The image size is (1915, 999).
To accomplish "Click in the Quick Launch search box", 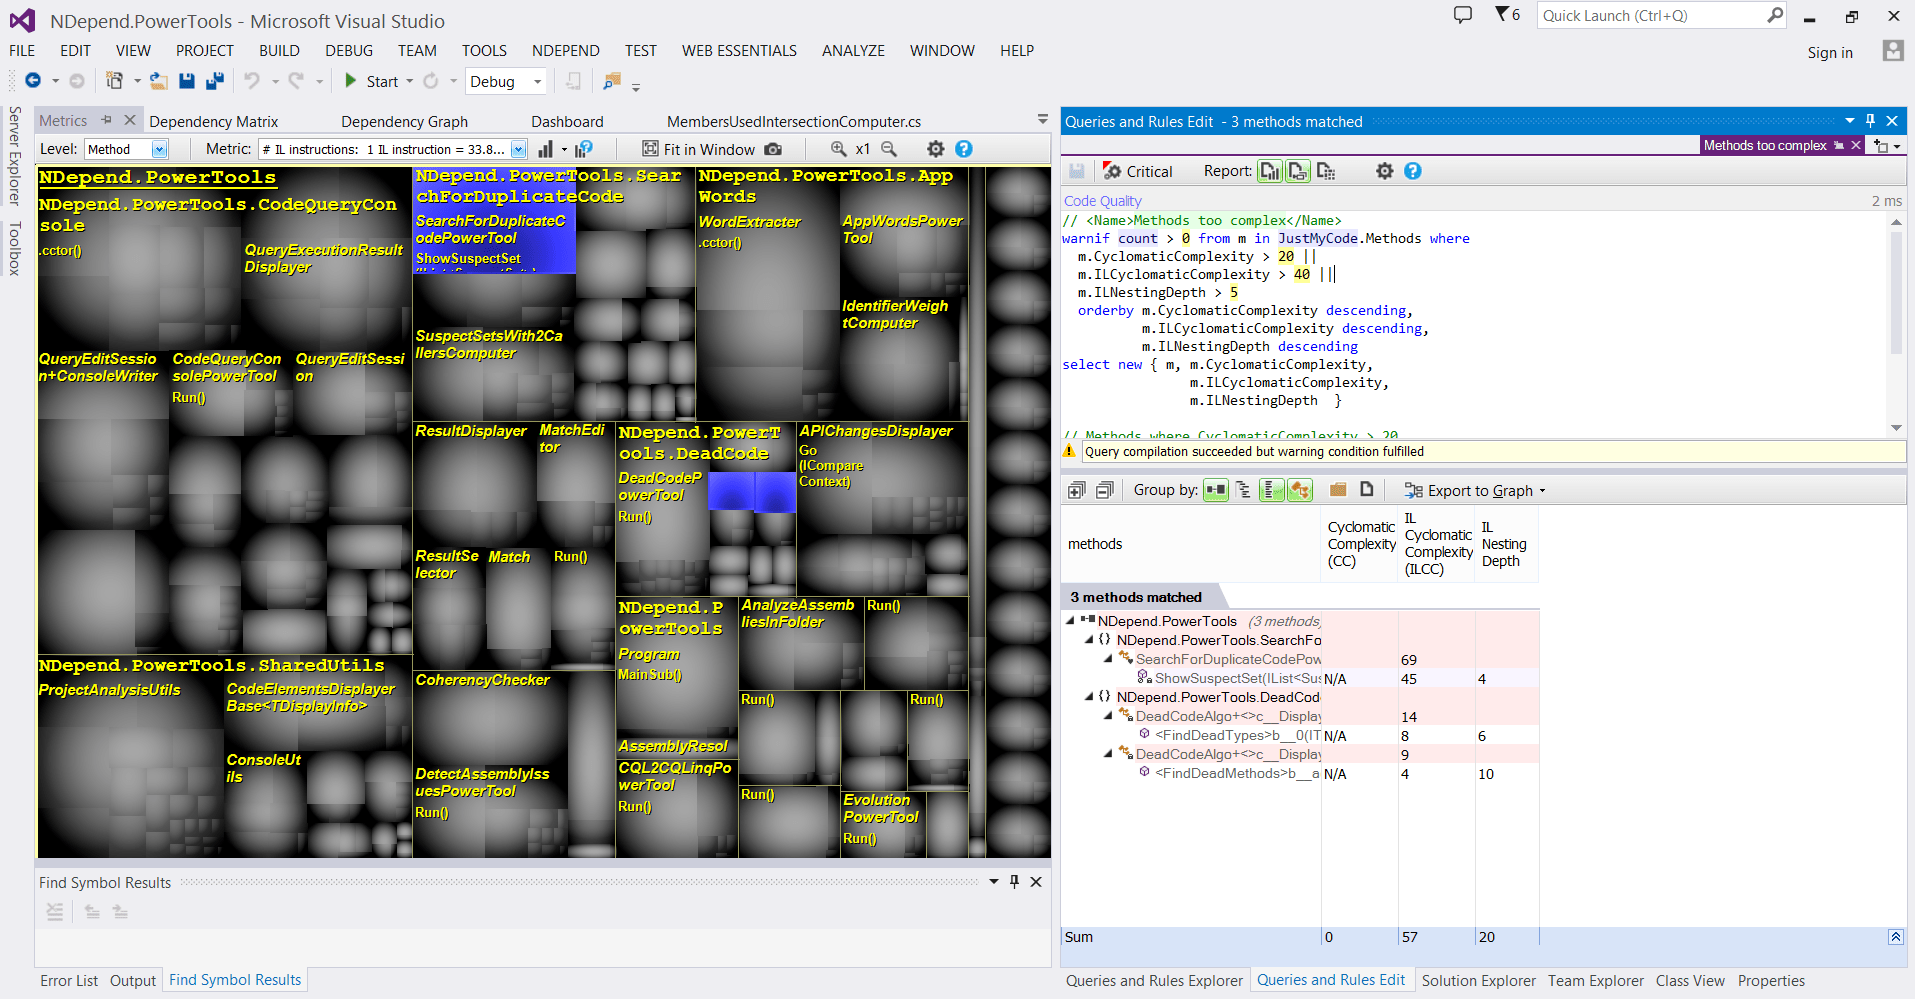I will tap(1650, 15).
